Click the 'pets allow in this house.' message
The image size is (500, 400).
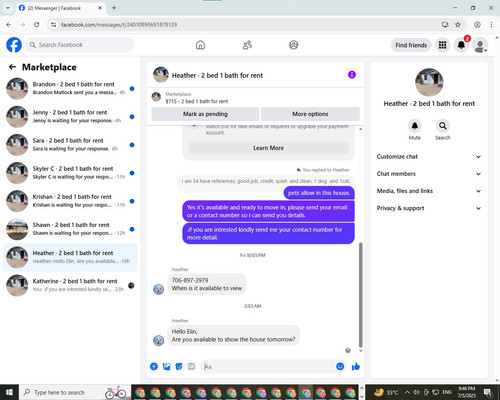click(319, 193)
